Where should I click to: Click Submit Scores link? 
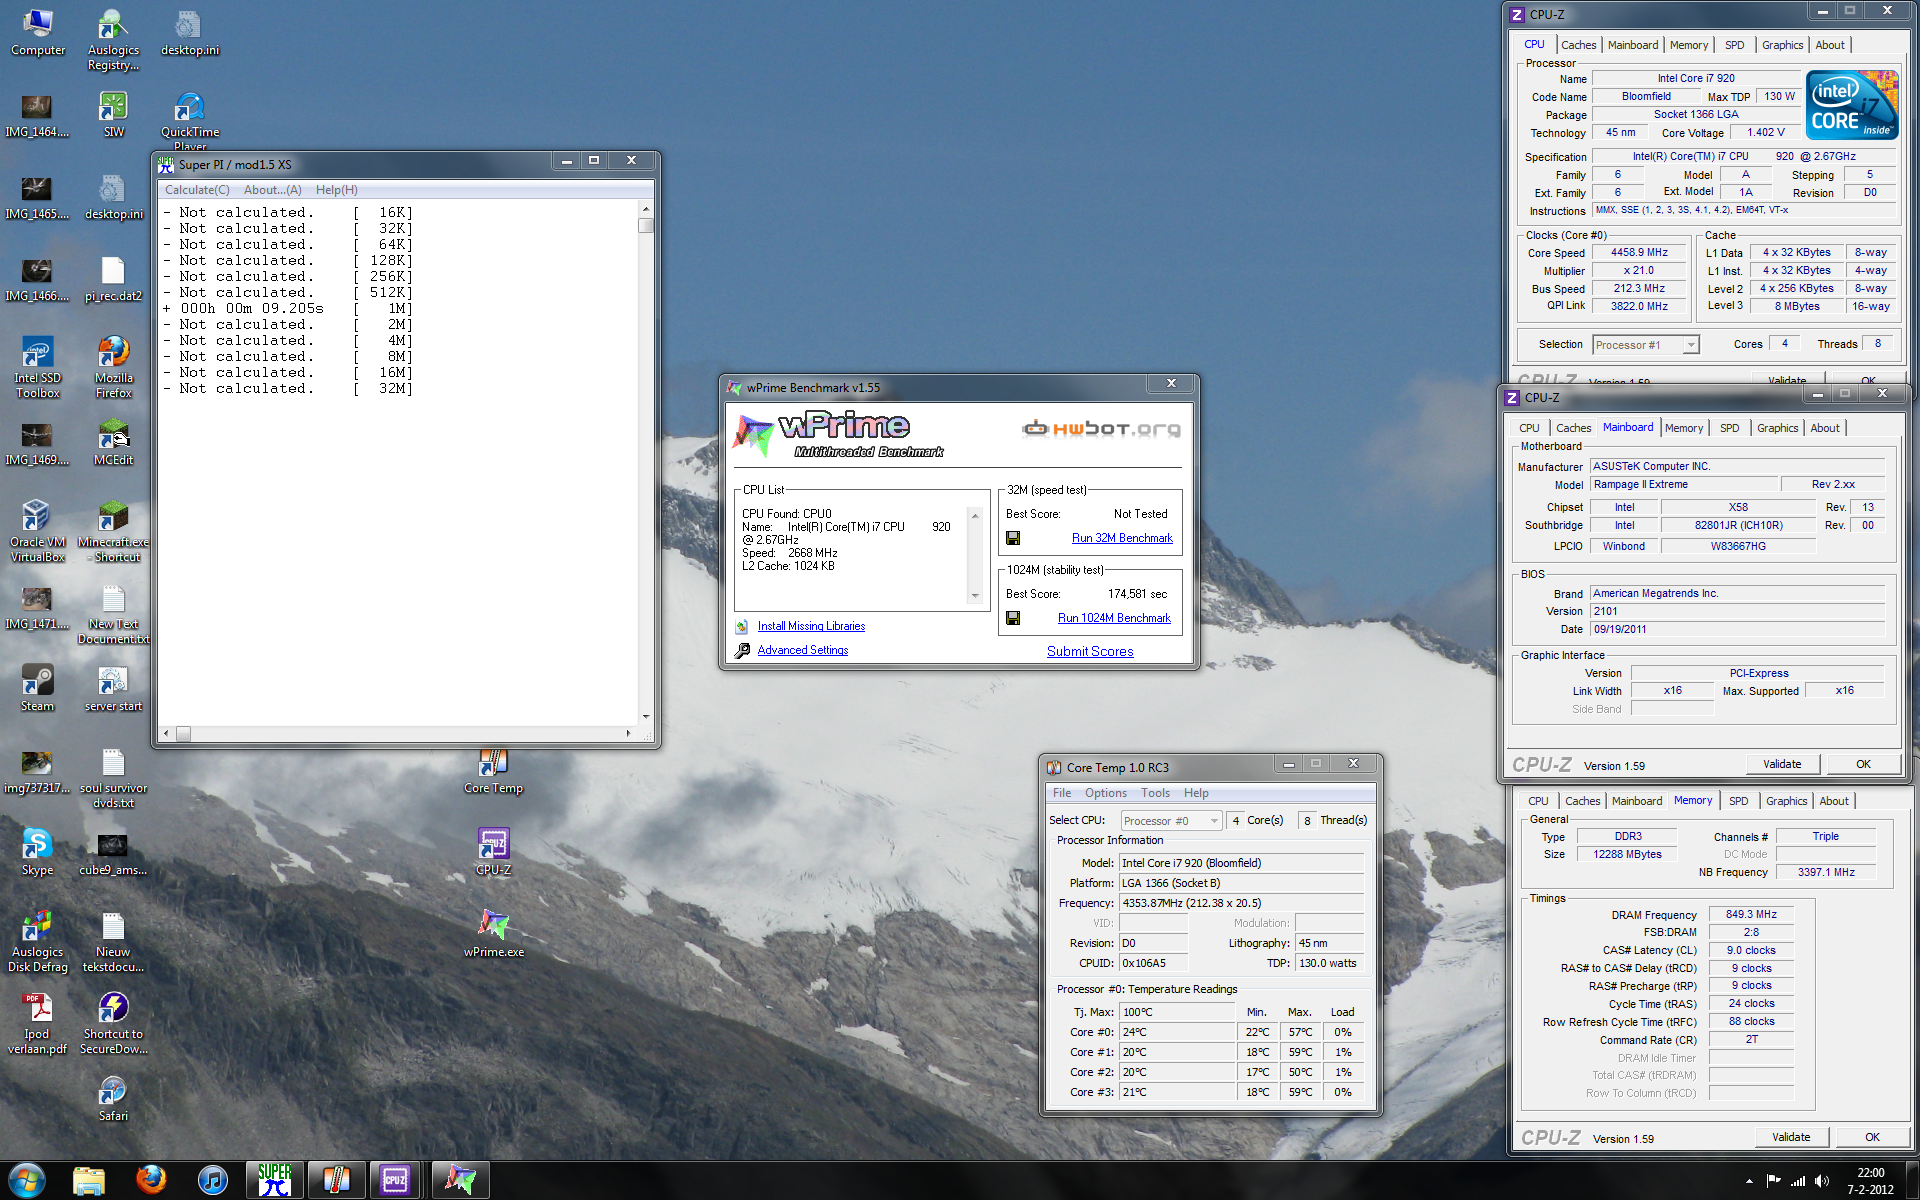(x=1090, y=651)
